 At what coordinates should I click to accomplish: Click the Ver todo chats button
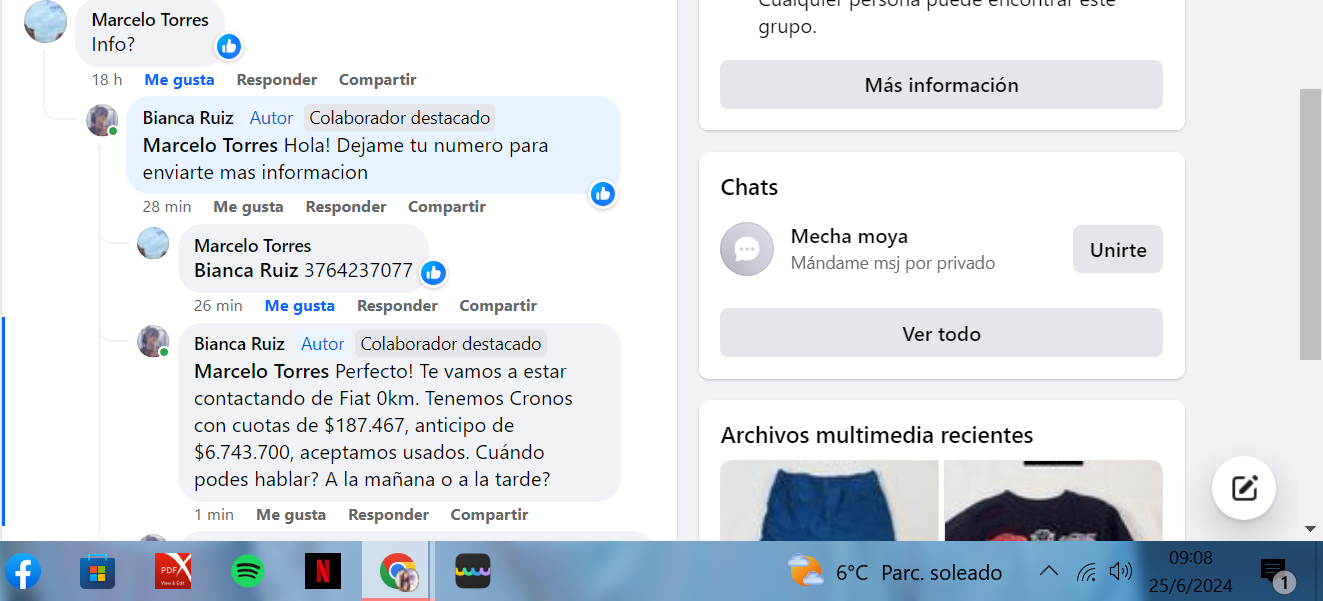[941, 333]
